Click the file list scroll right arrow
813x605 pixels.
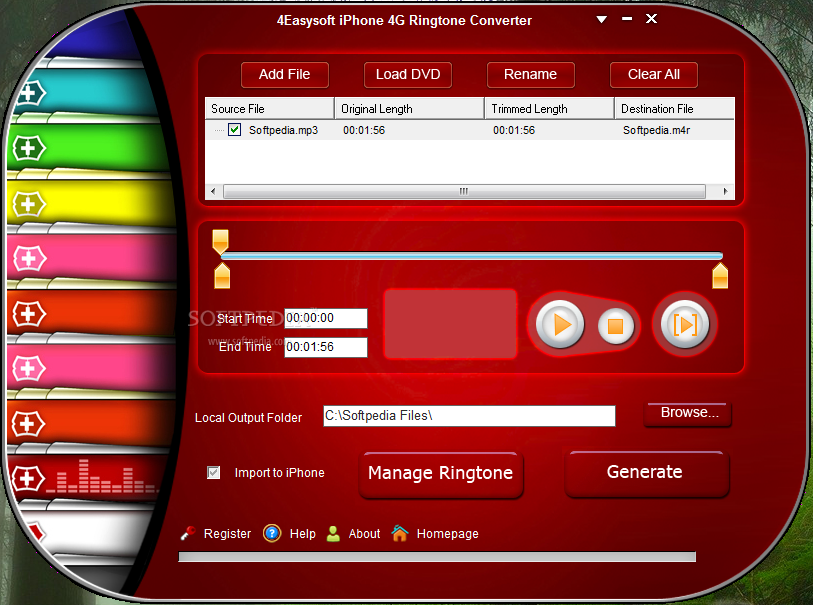point(725,191)
